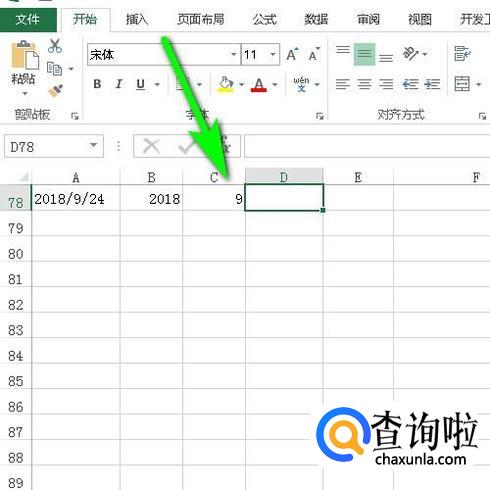Click the Format Painter brush icon
490x490 pixels.
point(55,91)
